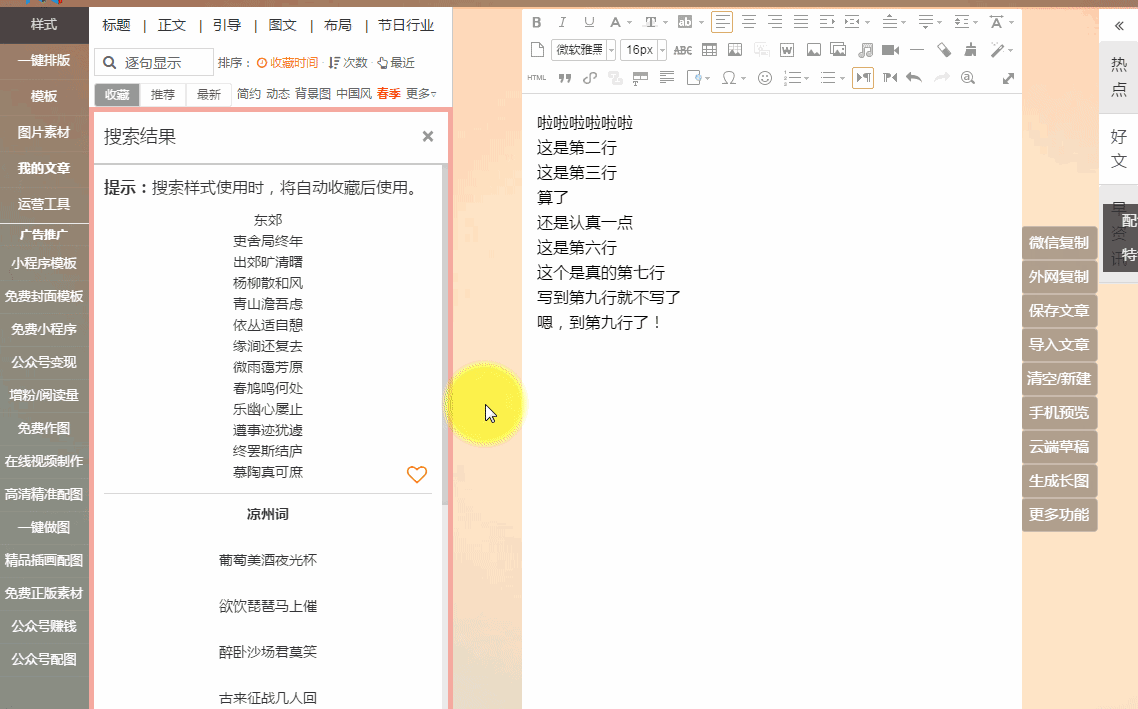Click the blockquote quotation mark icon
The height and width of the screenshot is (709, 1138).
[564, 78]
